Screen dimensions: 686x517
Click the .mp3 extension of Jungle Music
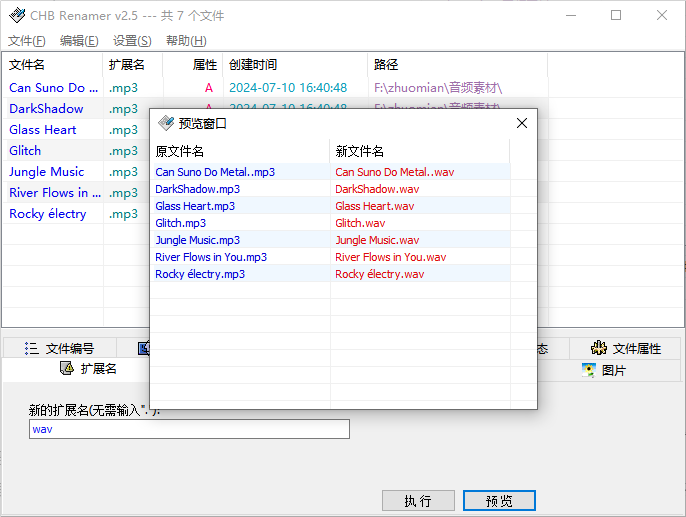[123, 172]
